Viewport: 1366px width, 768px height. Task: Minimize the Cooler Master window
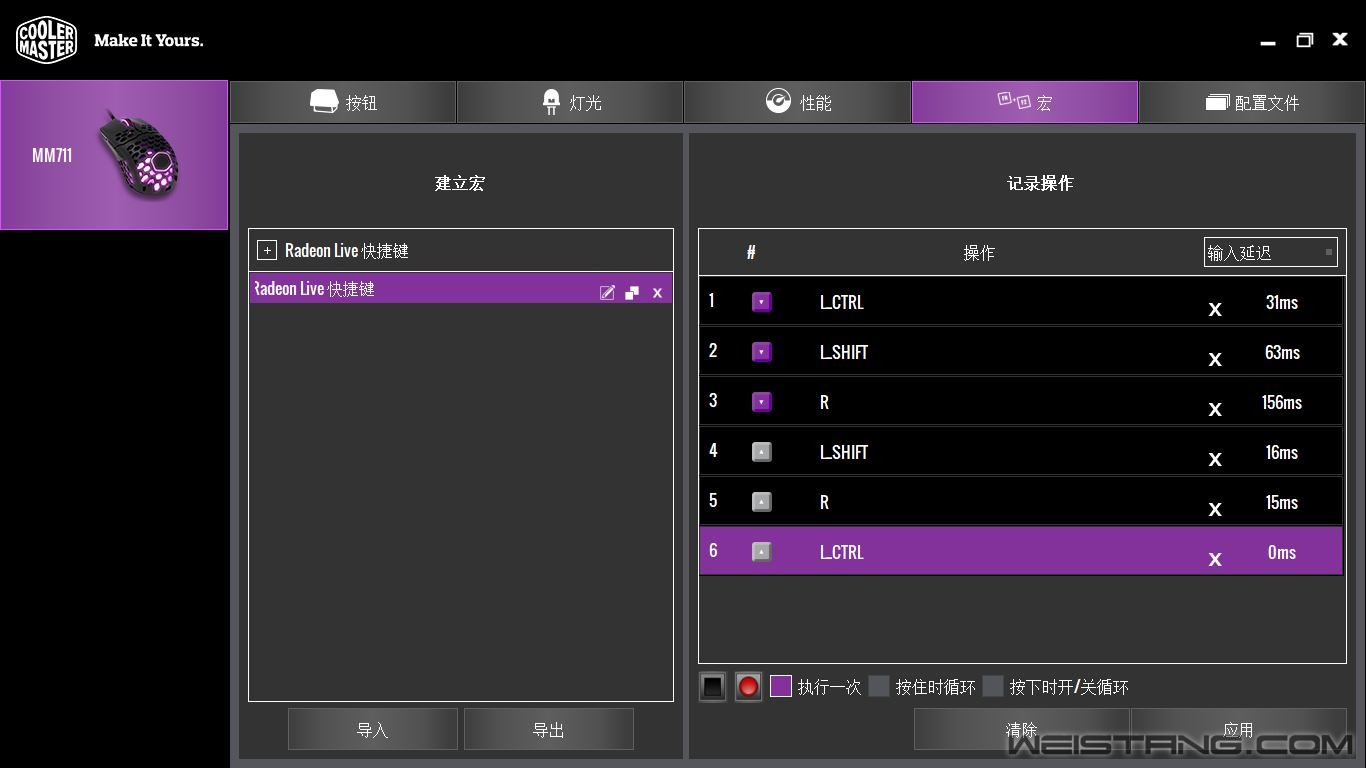[x=1268, y=42]
